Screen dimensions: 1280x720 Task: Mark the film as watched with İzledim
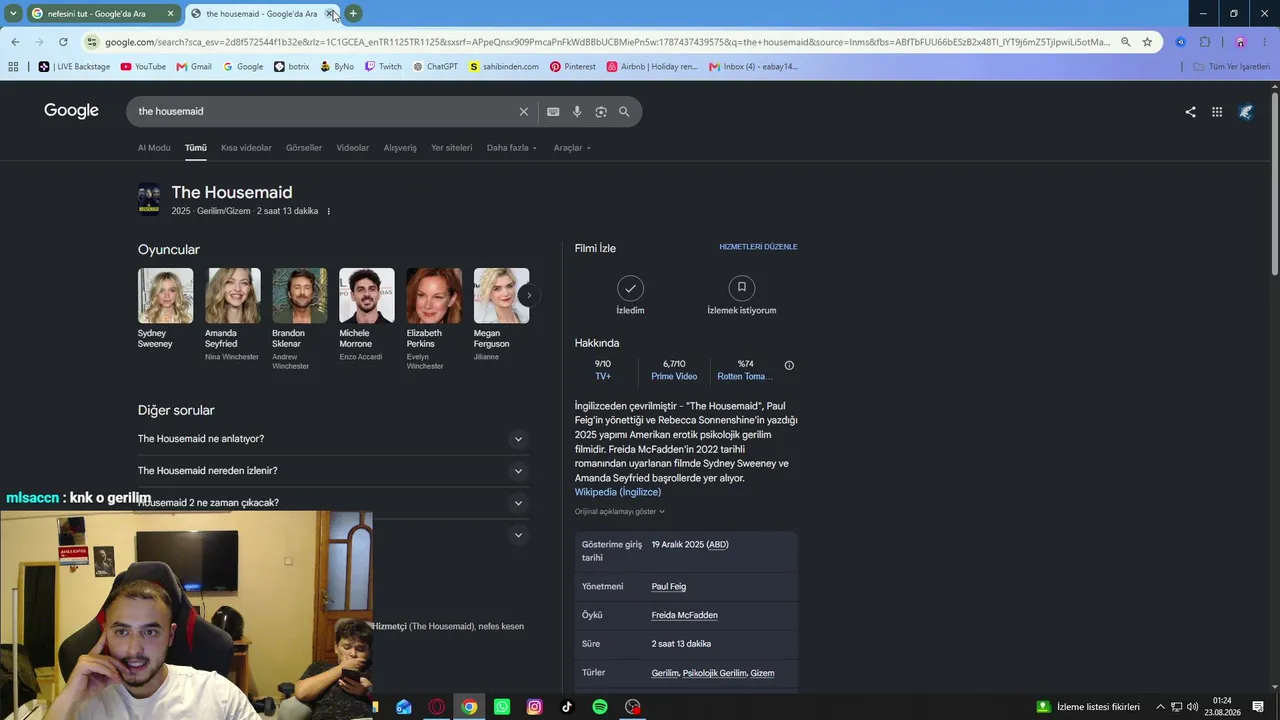[x=630, y=296]
